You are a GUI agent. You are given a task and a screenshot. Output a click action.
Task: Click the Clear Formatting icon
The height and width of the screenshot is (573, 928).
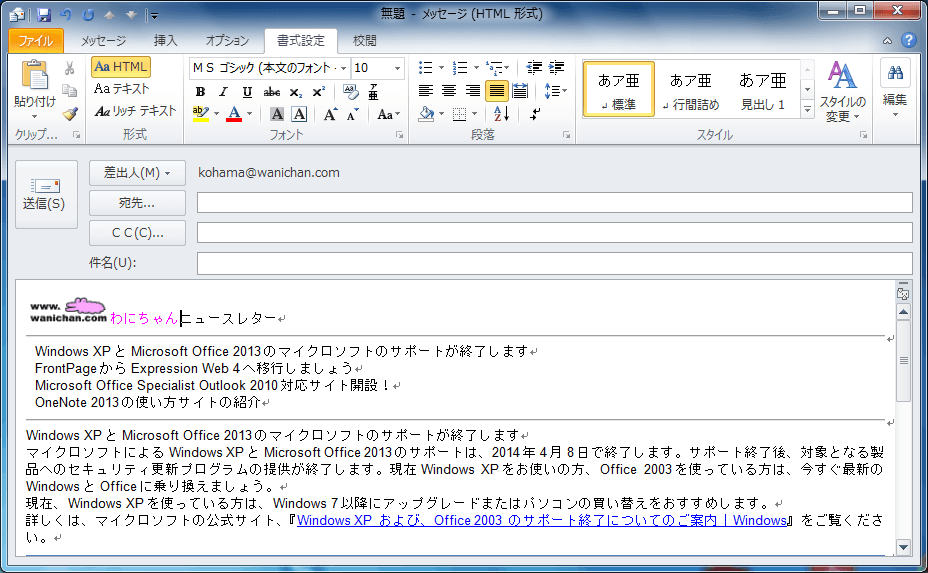pyautogui.click(x=350, y=92)
